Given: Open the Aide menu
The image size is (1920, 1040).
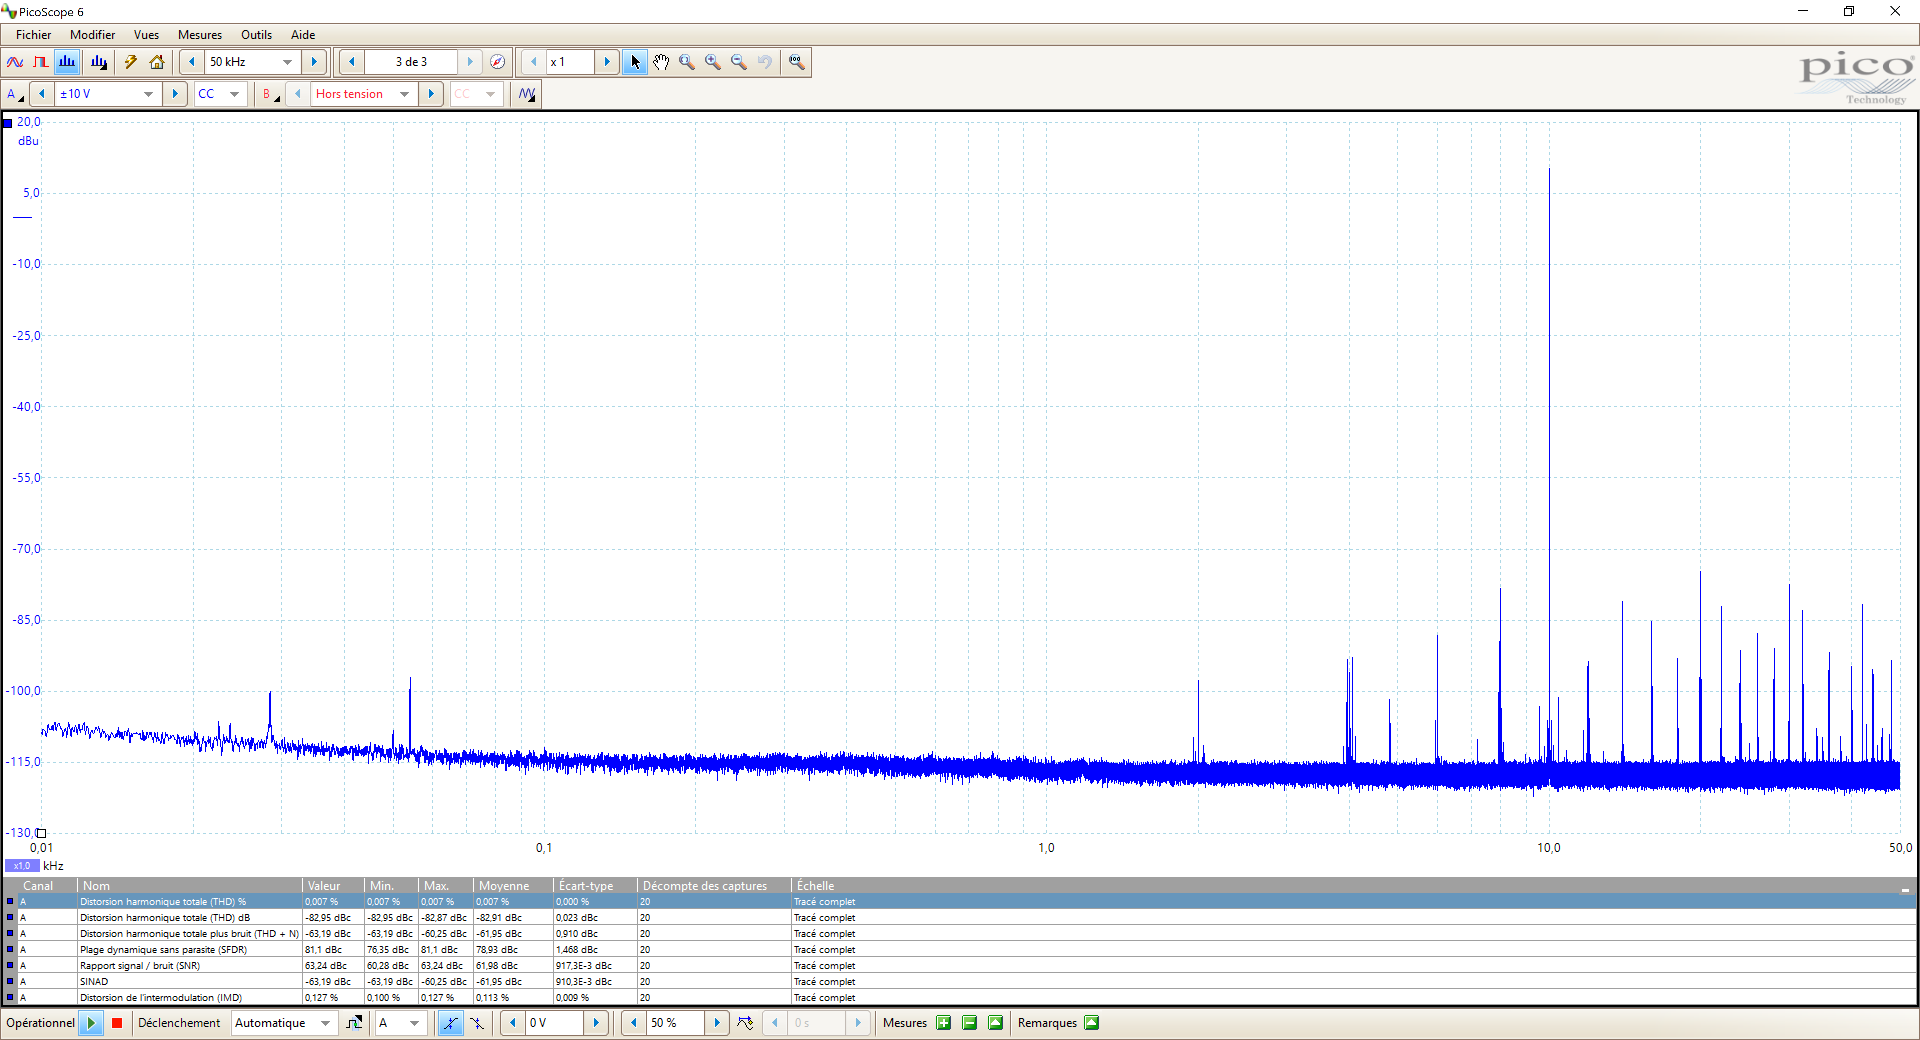Looking at the screenshot, I should (303, 34).
